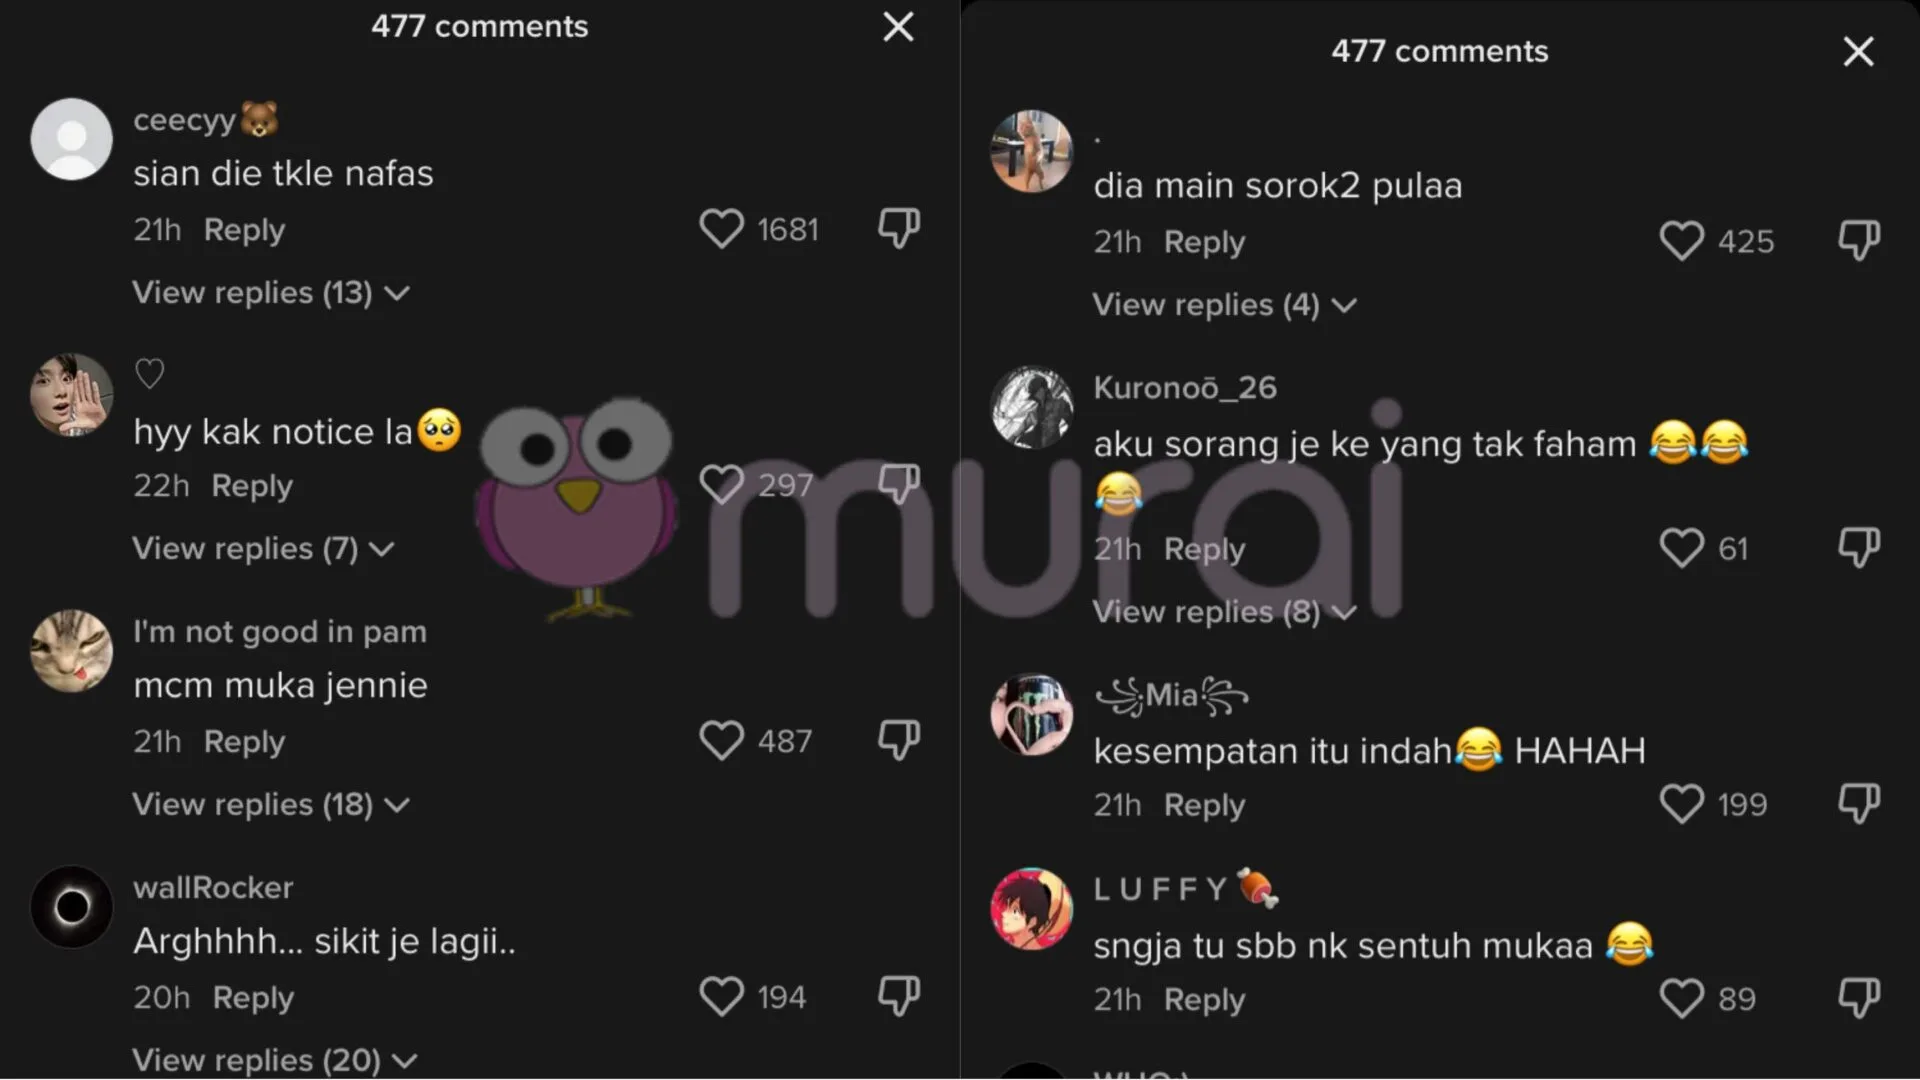Like 'dia main sorok2 pulaa' comment
The image size is (1920, 1080).
pos(1681,241)
